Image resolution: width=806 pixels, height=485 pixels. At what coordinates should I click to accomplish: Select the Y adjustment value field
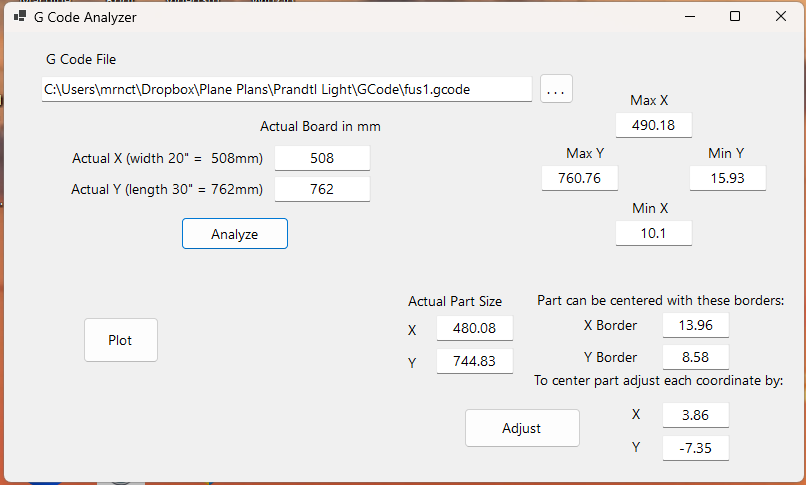click(695, 448)
